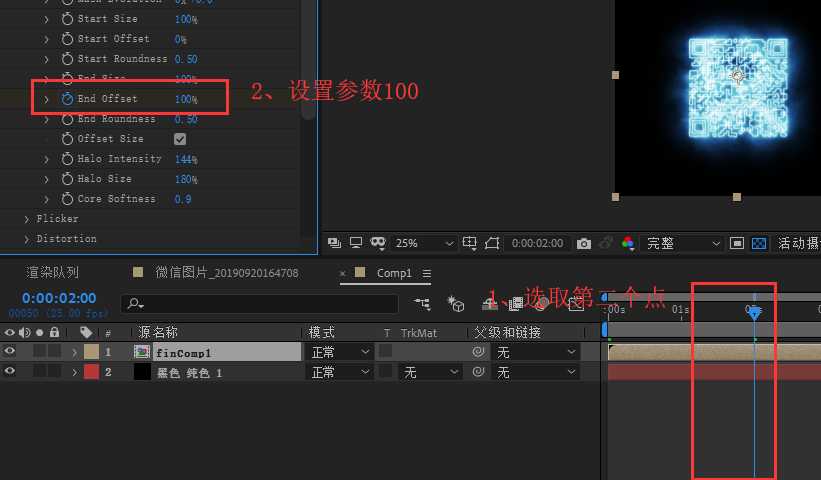Click the viewer timecode 0:00:02:00
This screenshot has width=821, height=480.
click(x=537, y=243)
